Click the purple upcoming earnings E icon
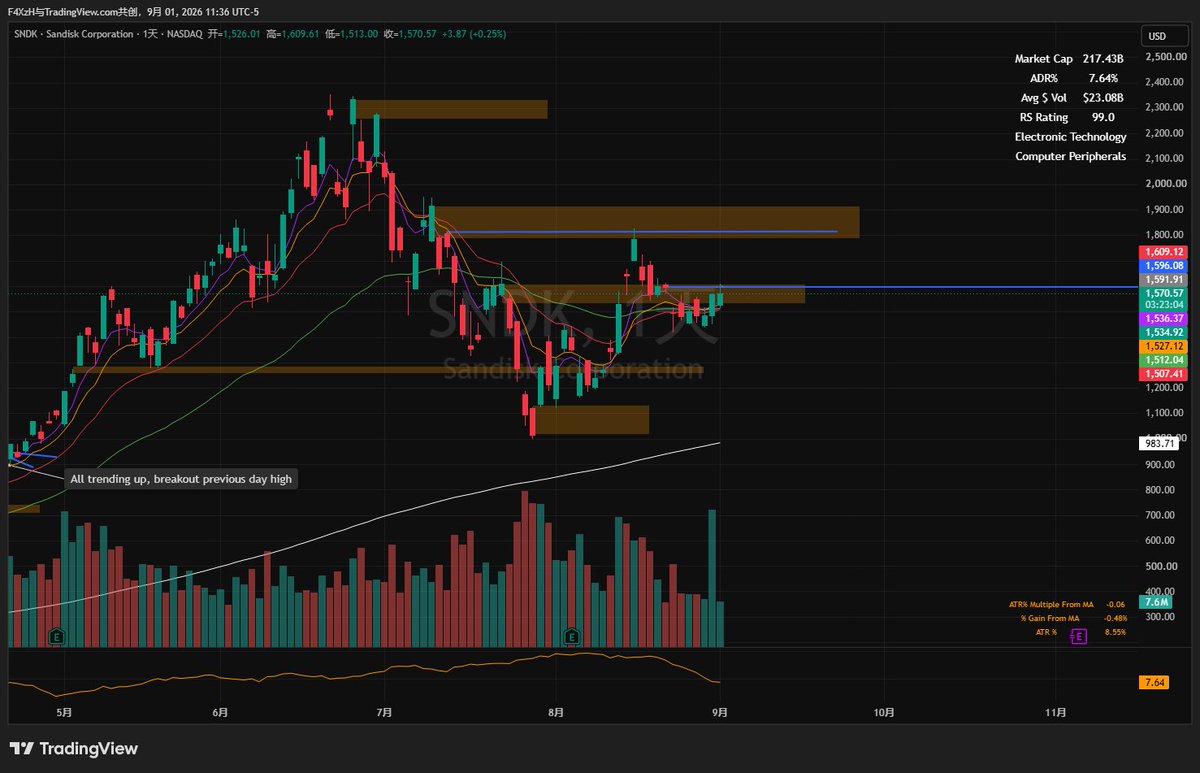Image resolution: width=1200 pixels, height=773 pixels. [1079, 635]
